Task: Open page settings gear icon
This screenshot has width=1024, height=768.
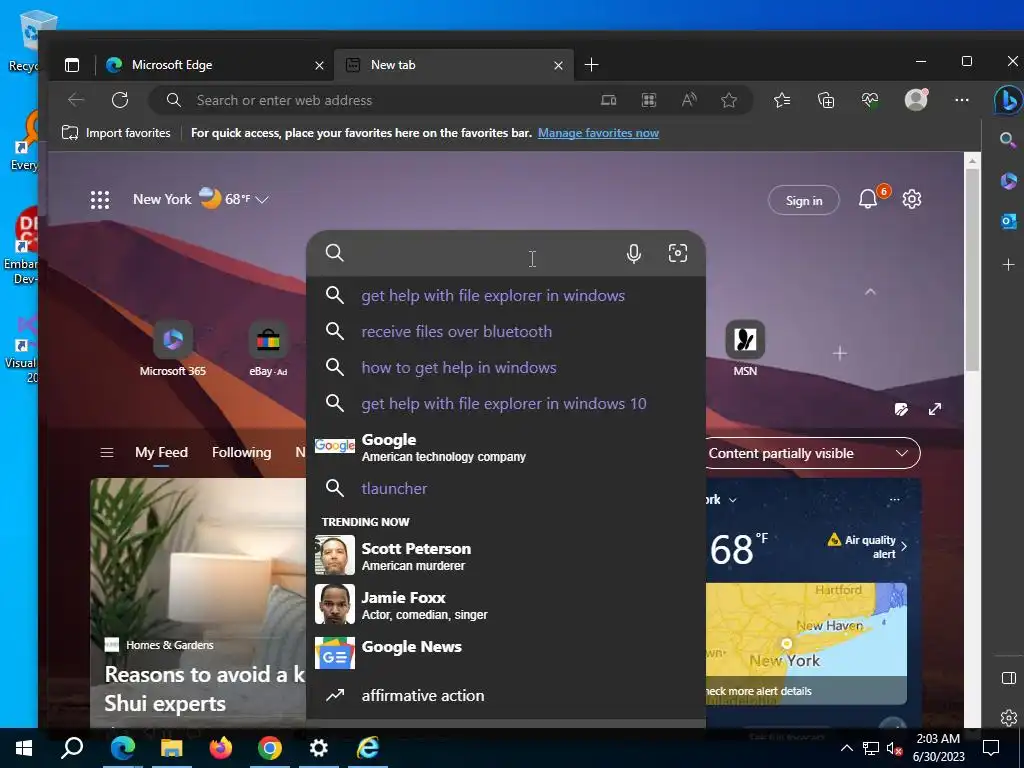Action: pos(912,199)
